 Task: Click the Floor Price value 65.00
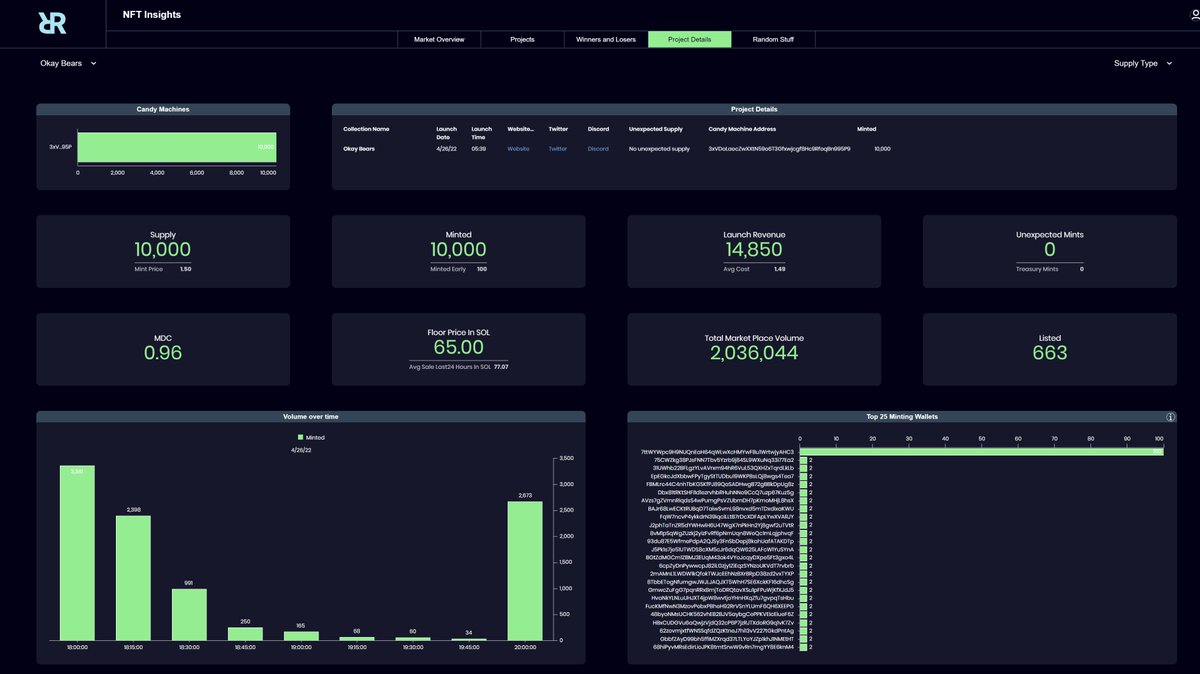pyautogui.click(x=458, y=347)
